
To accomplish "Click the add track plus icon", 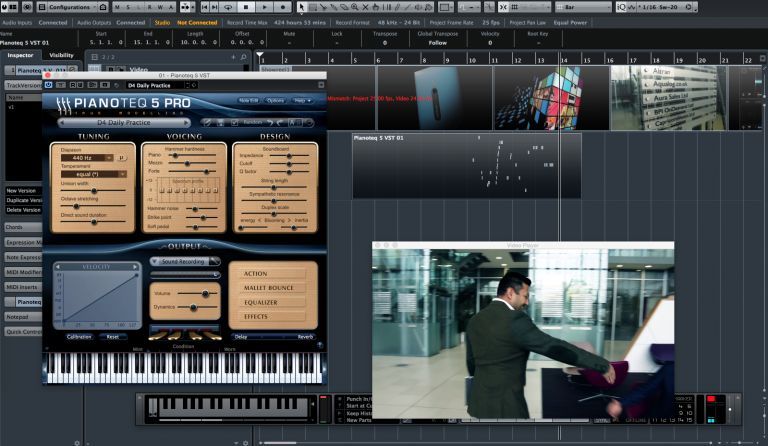I will tap(233, 57).
